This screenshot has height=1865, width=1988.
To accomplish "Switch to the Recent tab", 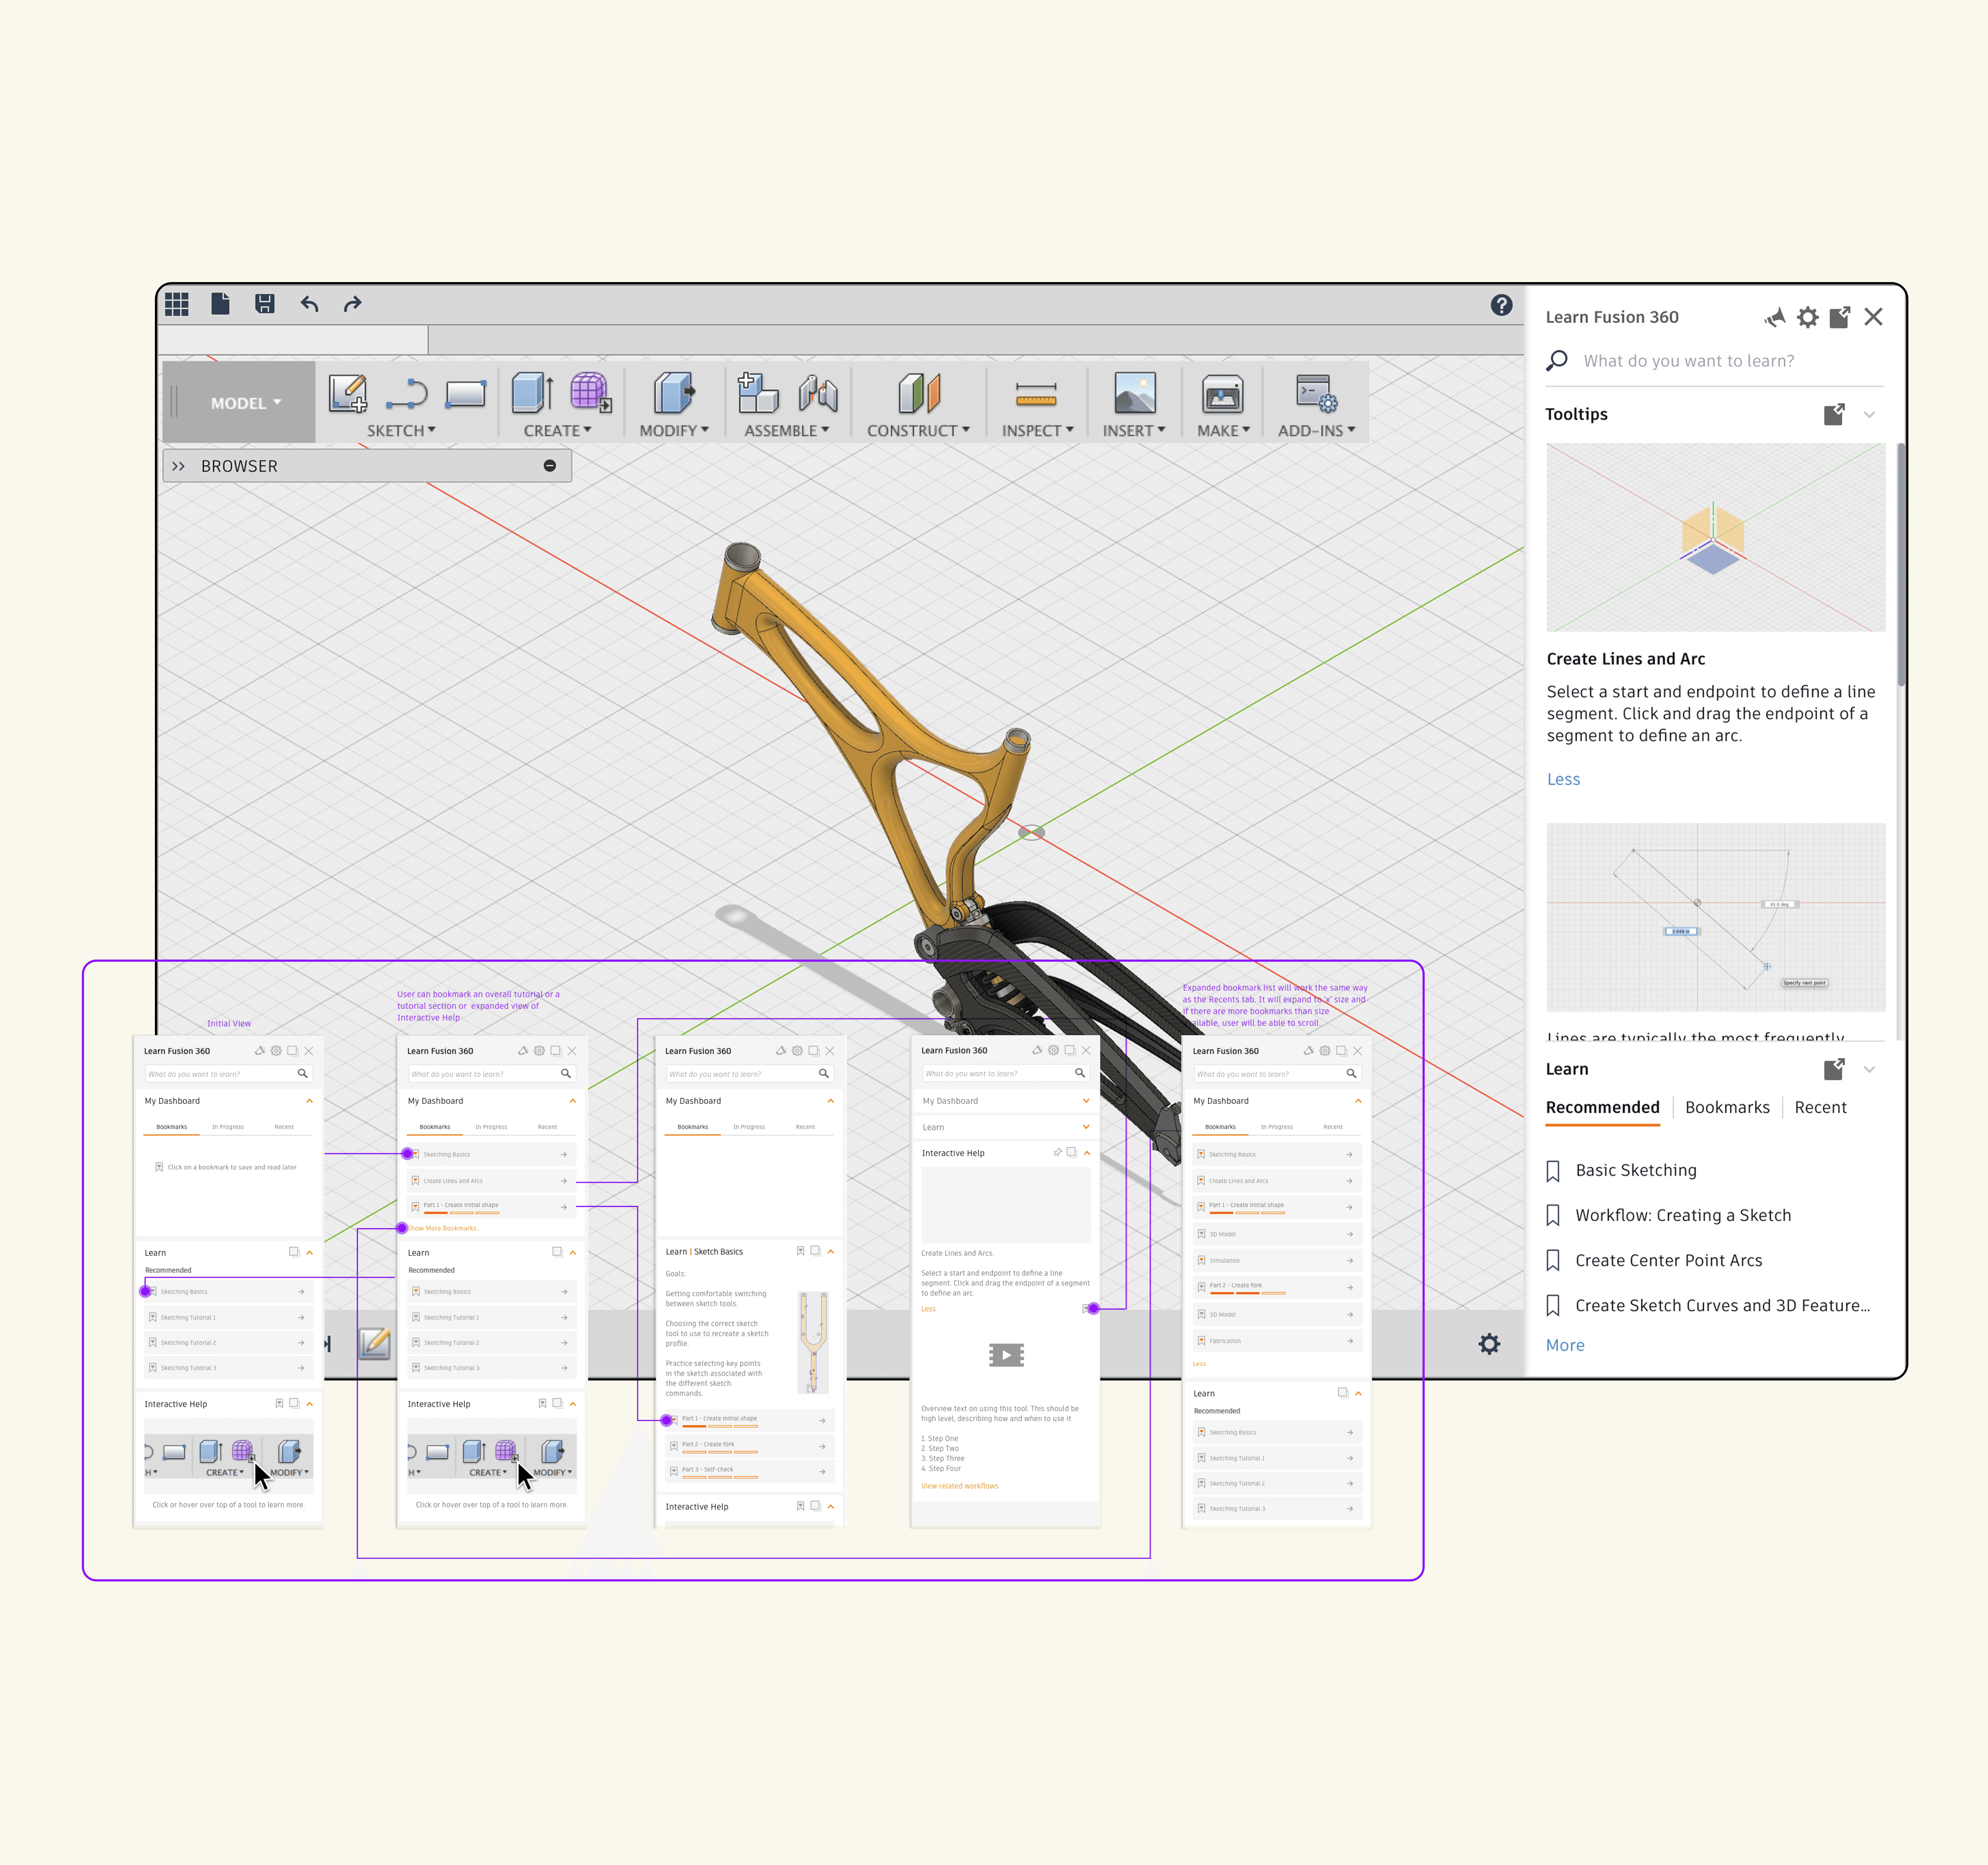I will (x=1820, y=1107).
